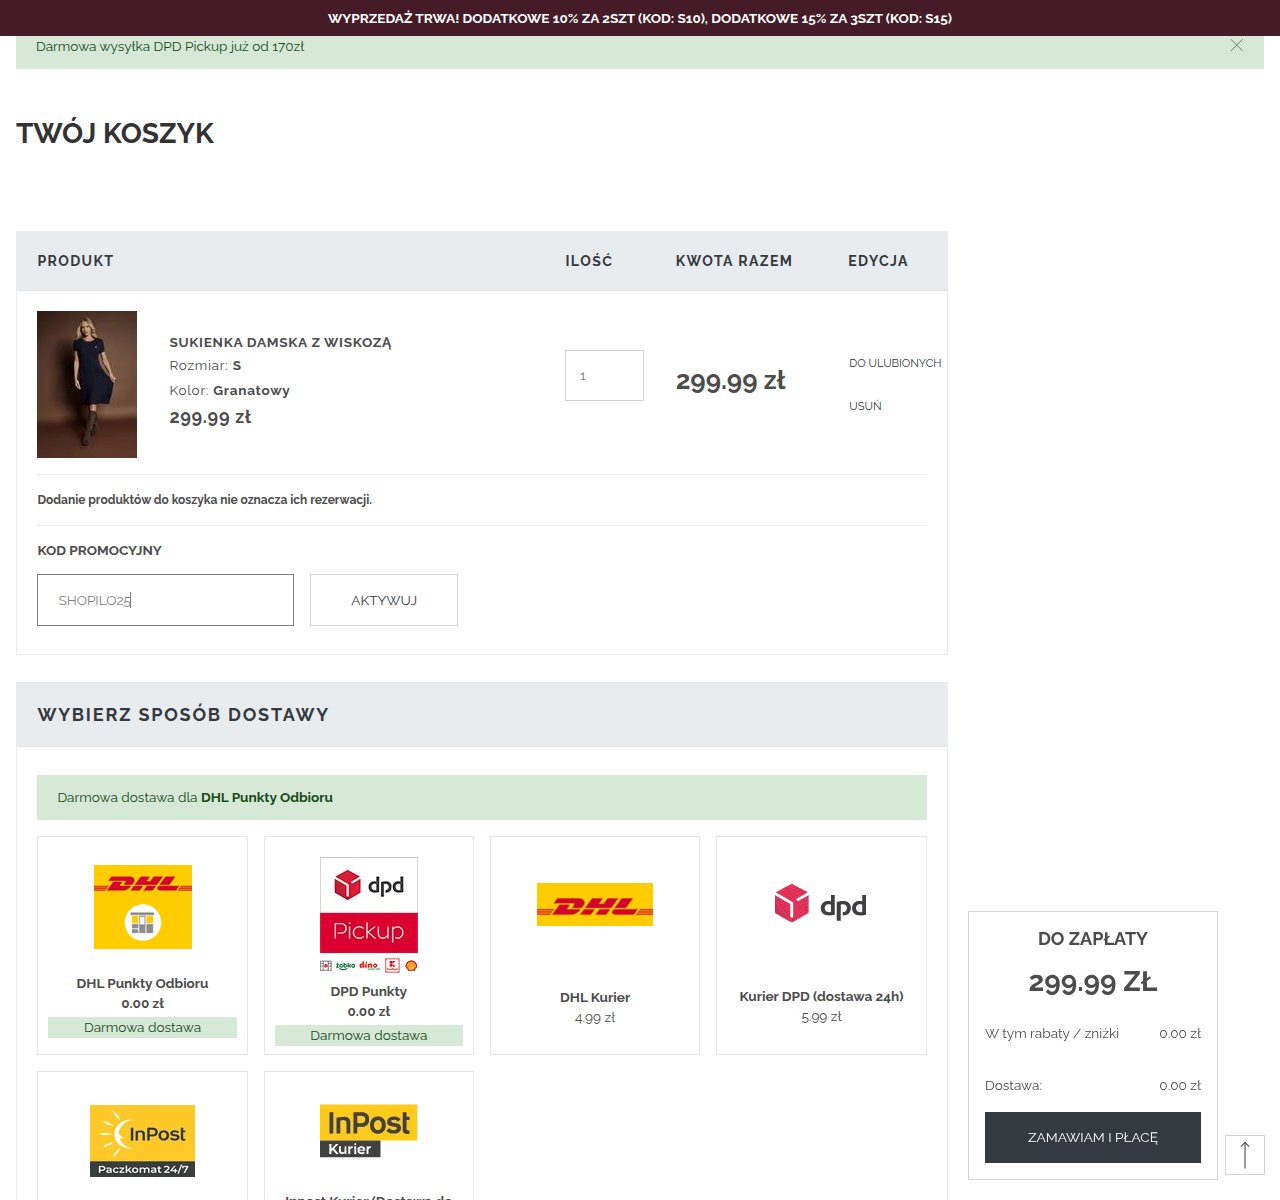Click the Do zapłaty 299.99 ZŁ amount
Screen dimensions: 1280x1200
pyautogui.click(x=1093, y=983)
